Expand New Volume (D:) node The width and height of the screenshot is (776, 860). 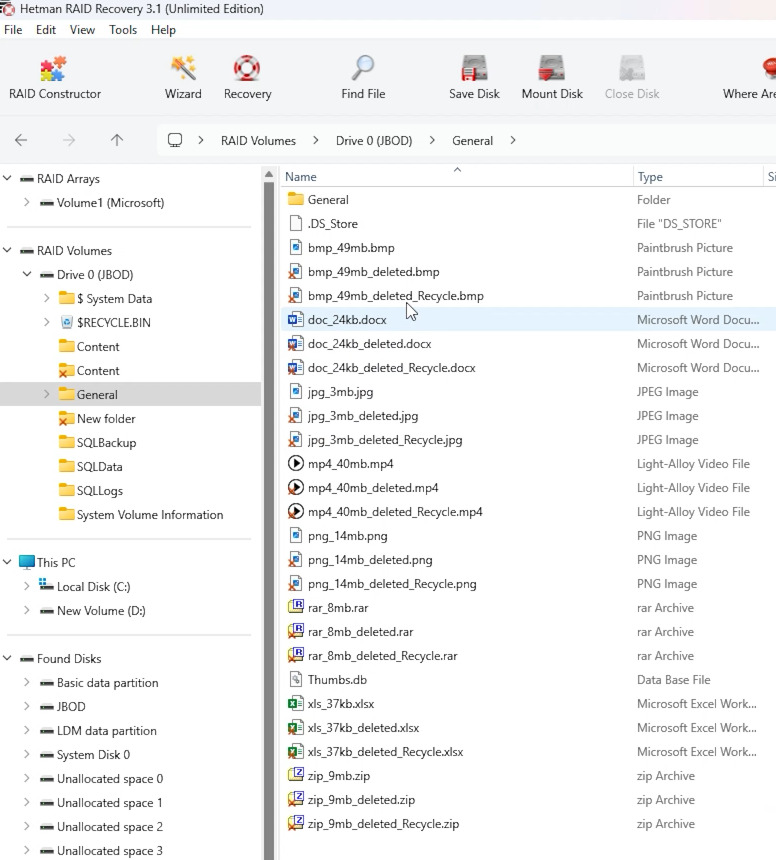tap(27, 610)
